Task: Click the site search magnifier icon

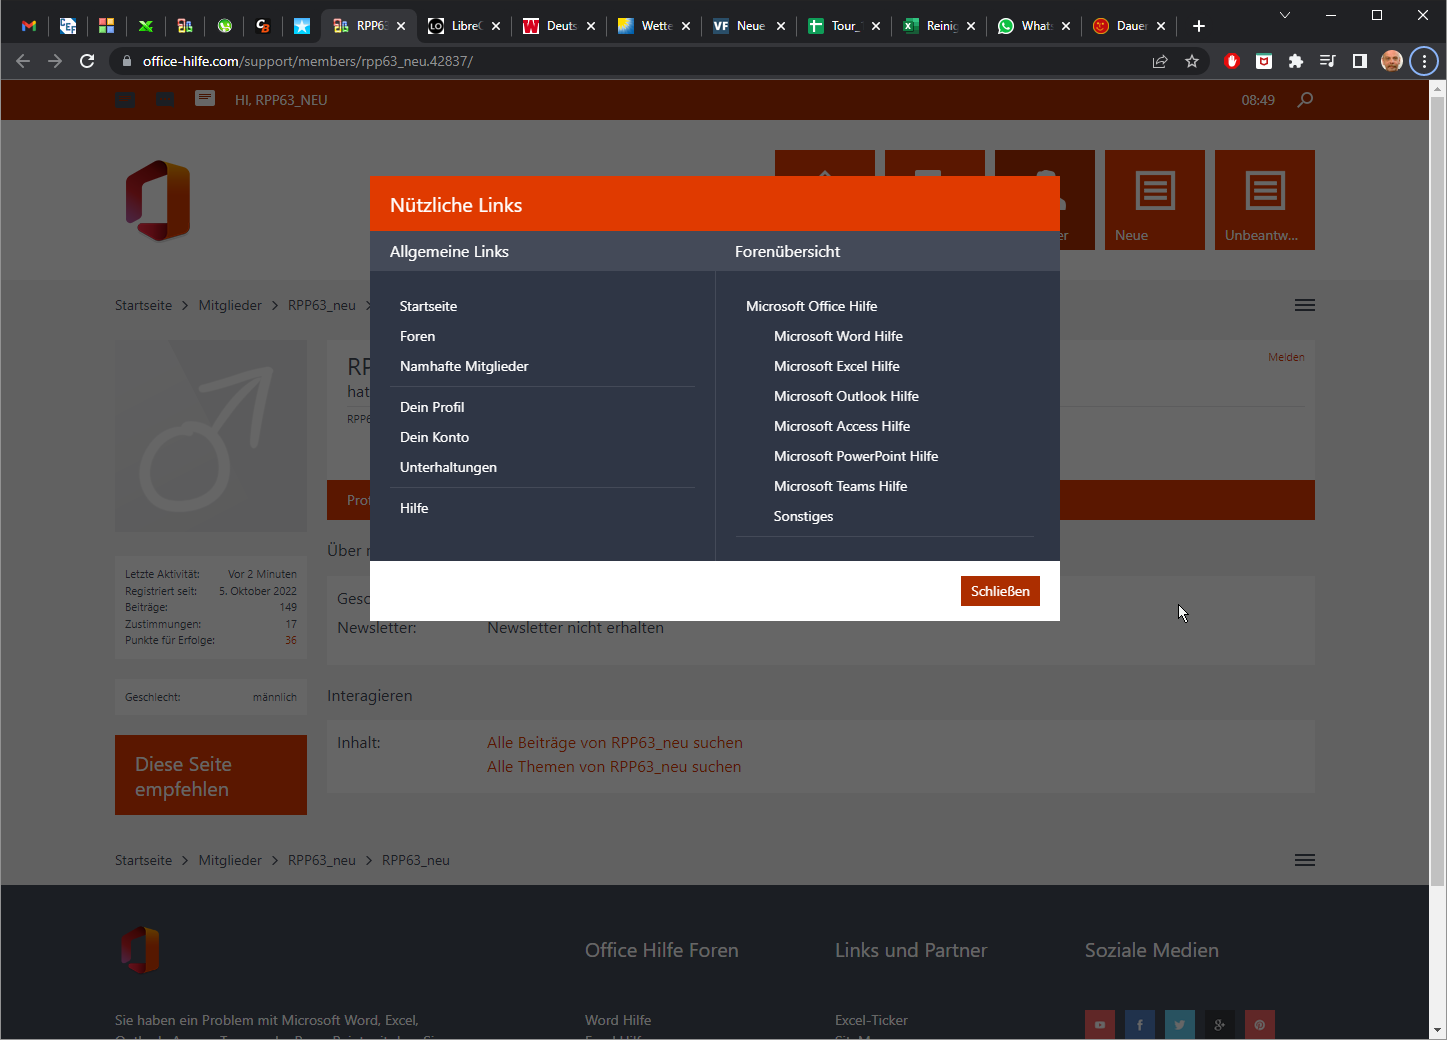Action: point(1305,99)
